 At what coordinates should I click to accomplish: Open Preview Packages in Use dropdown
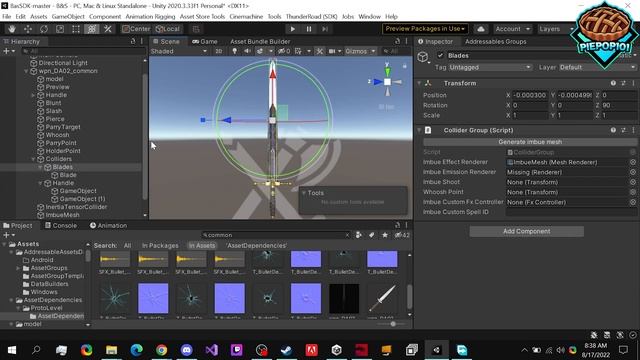pyautogui.click(x=425, y=29)
